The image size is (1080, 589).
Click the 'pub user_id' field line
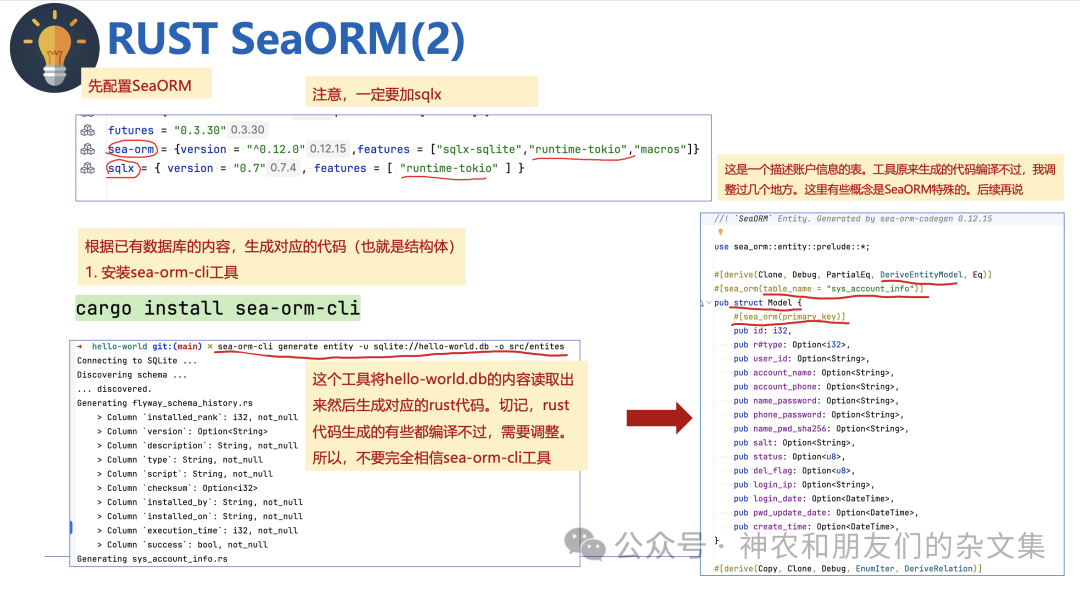tap(802, 358)
